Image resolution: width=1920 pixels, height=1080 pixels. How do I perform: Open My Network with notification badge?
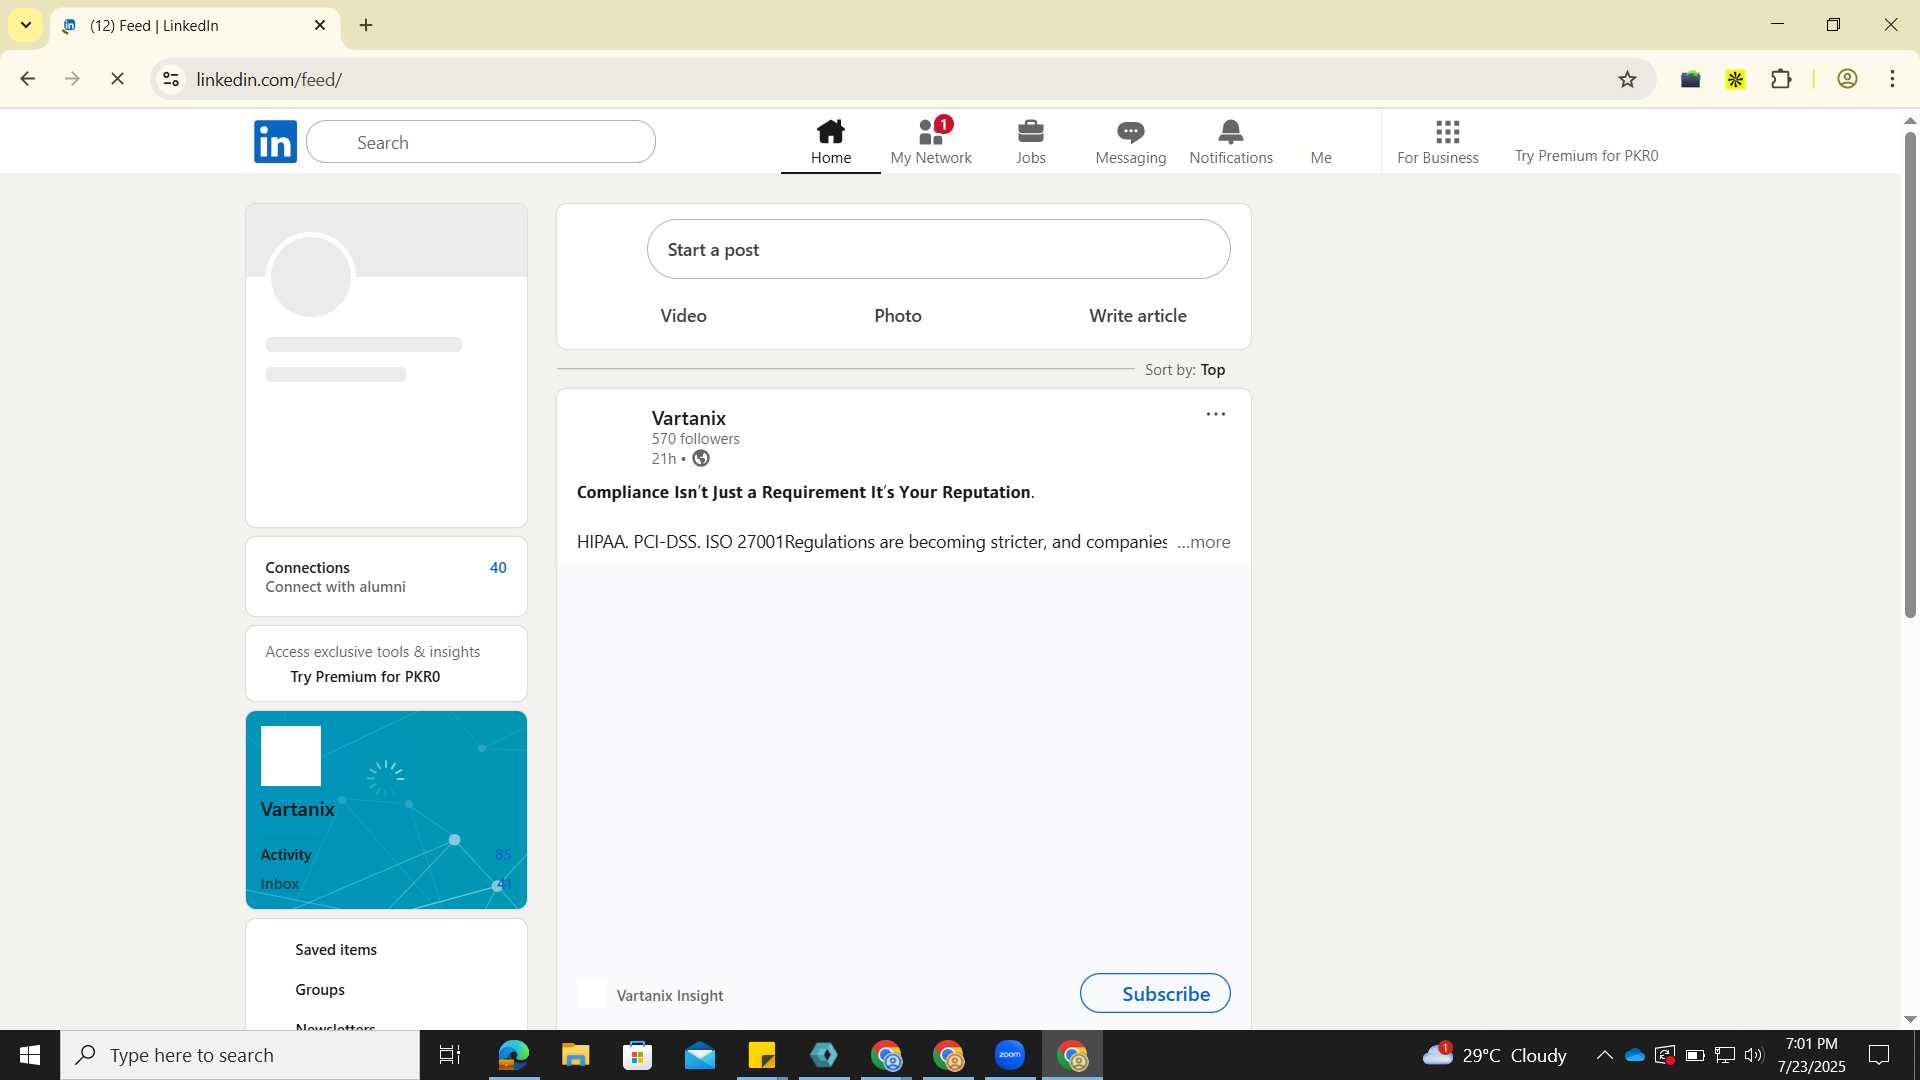pyautogui.click(x=931, y=142)
